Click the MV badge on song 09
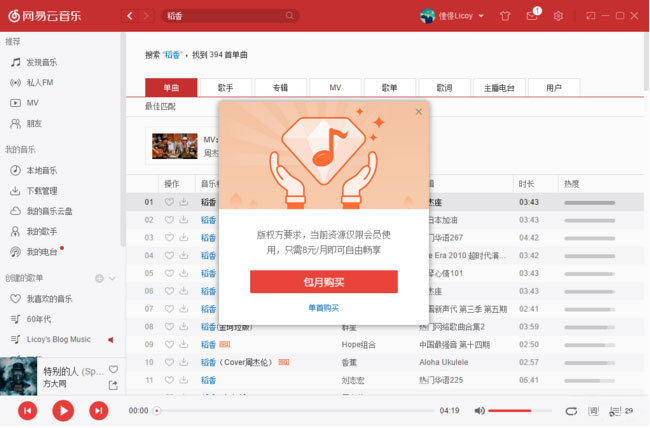Viewport: 650px width, 428px height. coord(224,344)
